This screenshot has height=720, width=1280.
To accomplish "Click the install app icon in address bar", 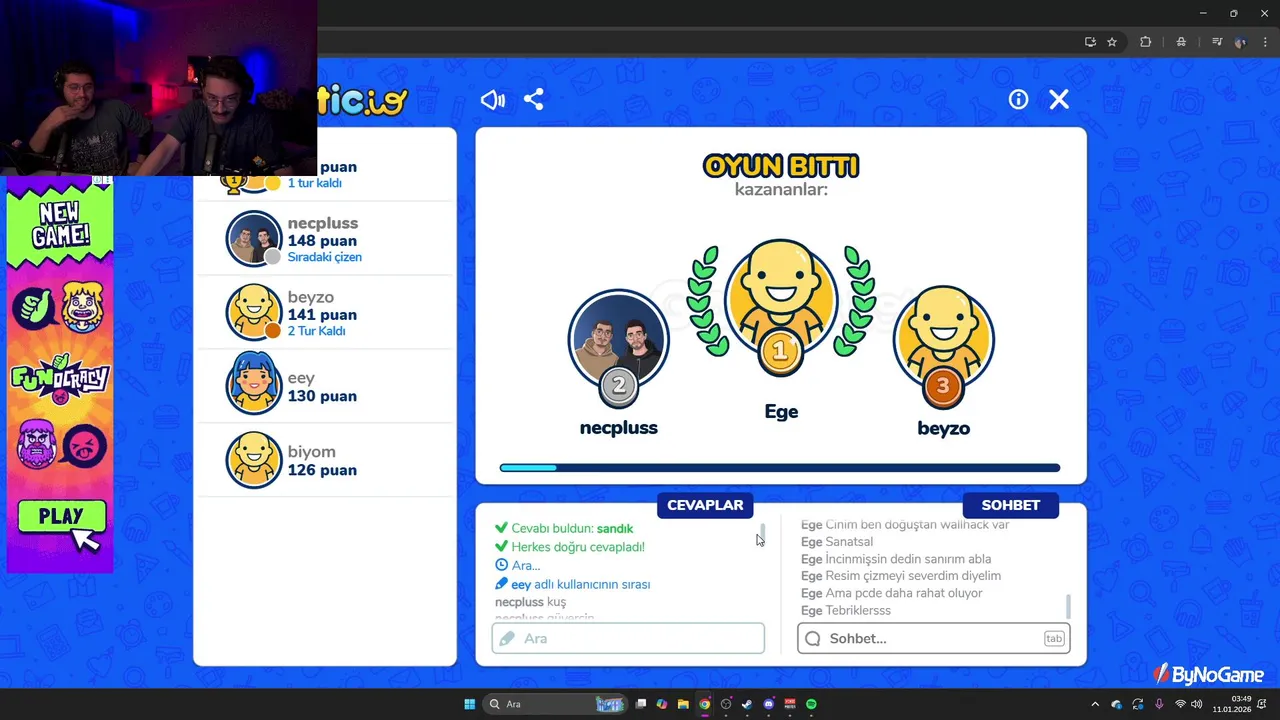I will coord(1090,42).
